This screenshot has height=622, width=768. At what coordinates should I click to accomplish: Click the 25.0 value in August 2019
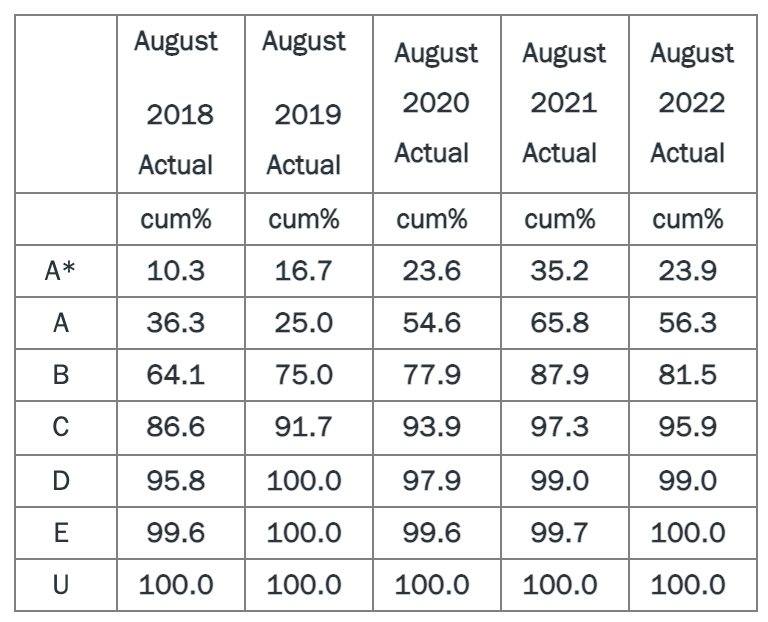(304, 323)
